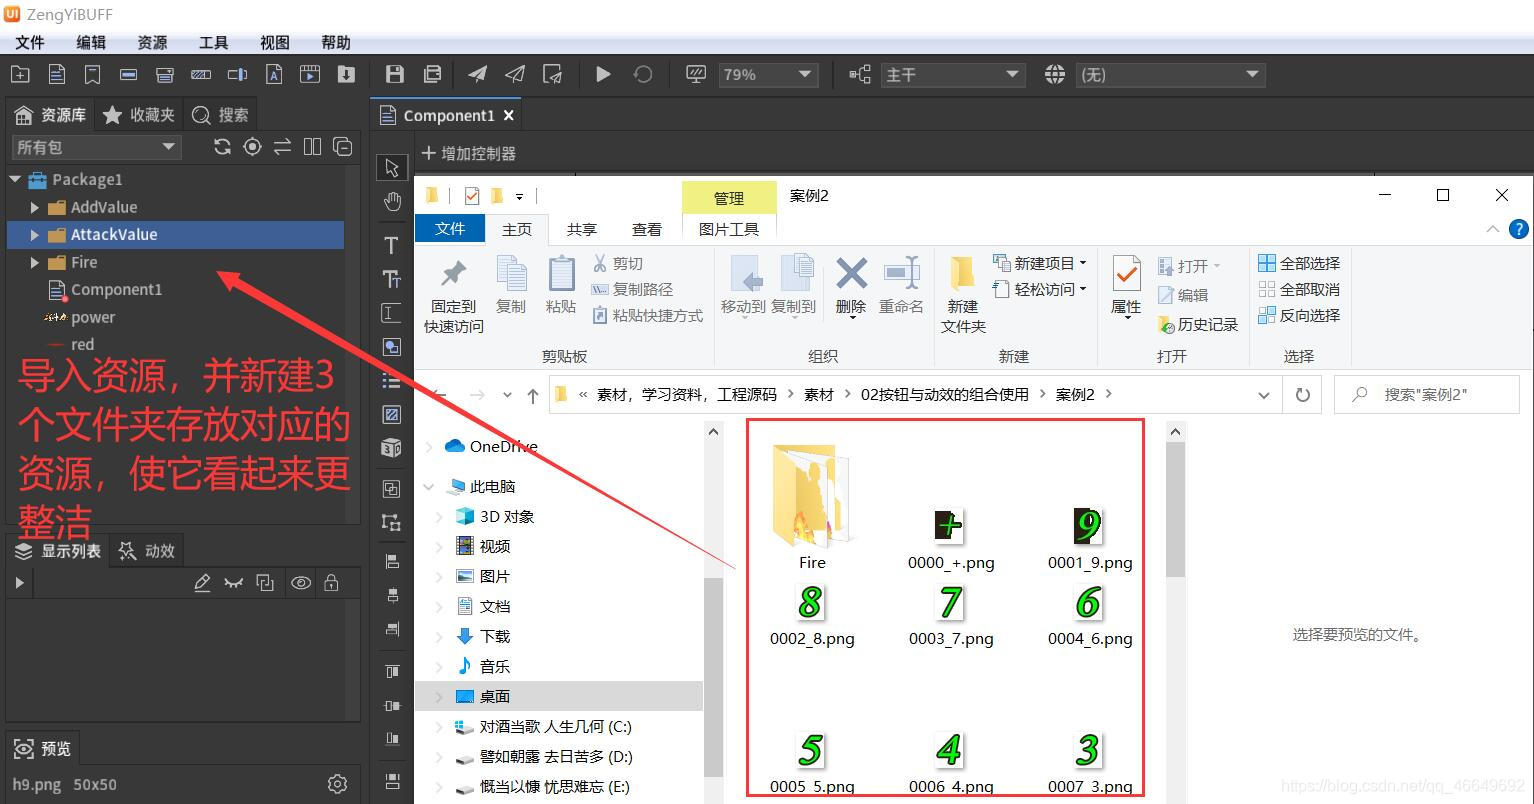Image resolution: width=1534 pixels, height=804 pixels.
Task: Switch to the 动效 tab
Action: [147, 550]
